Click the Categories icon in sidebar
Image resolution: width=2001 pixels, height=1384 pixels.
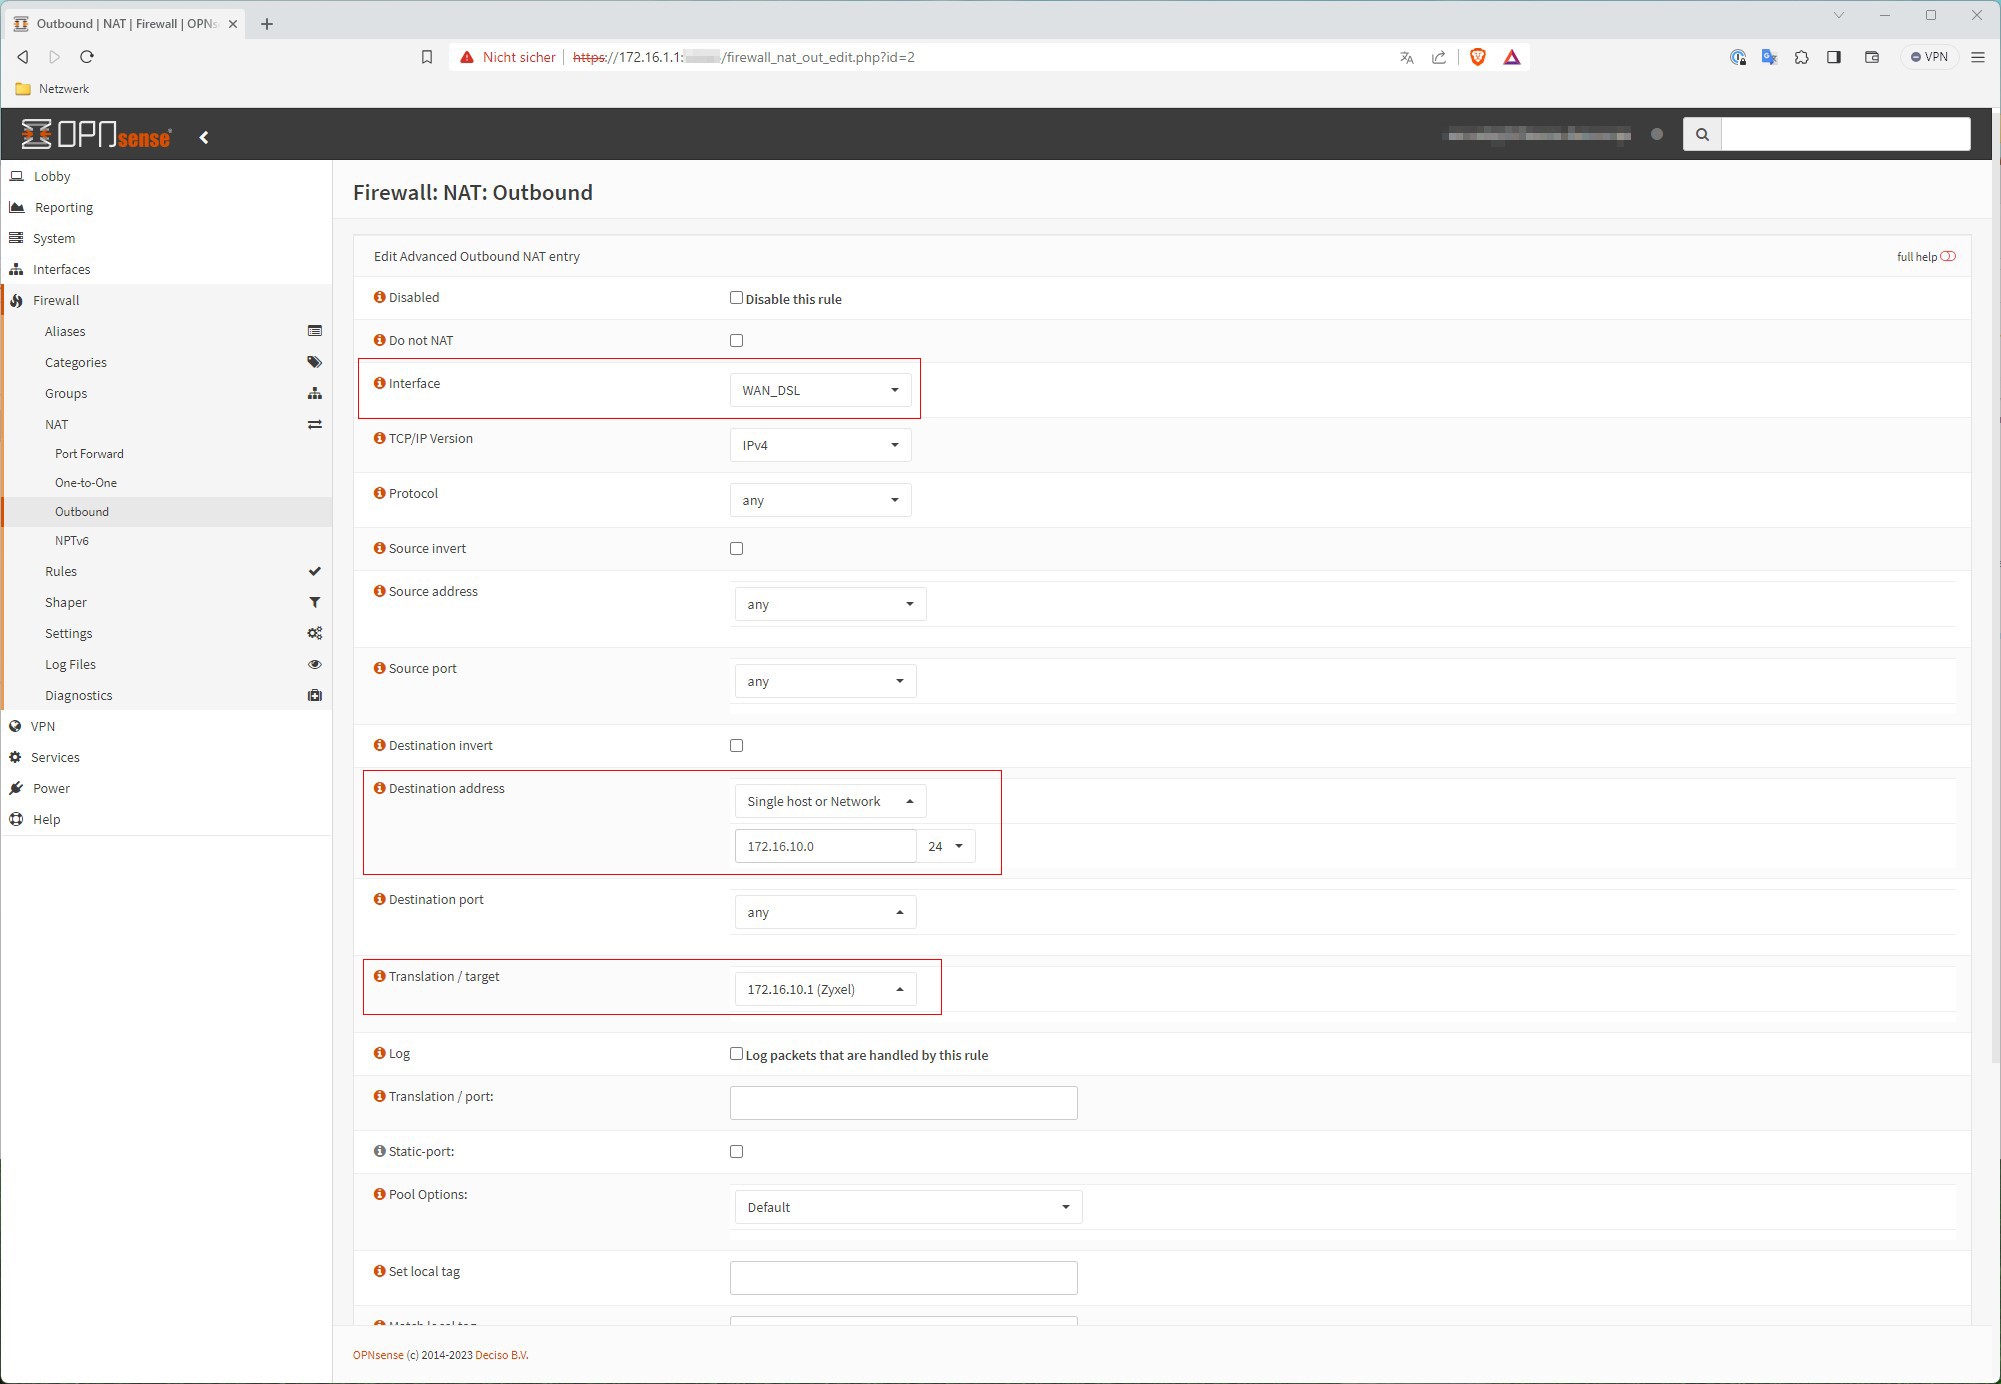313,362
